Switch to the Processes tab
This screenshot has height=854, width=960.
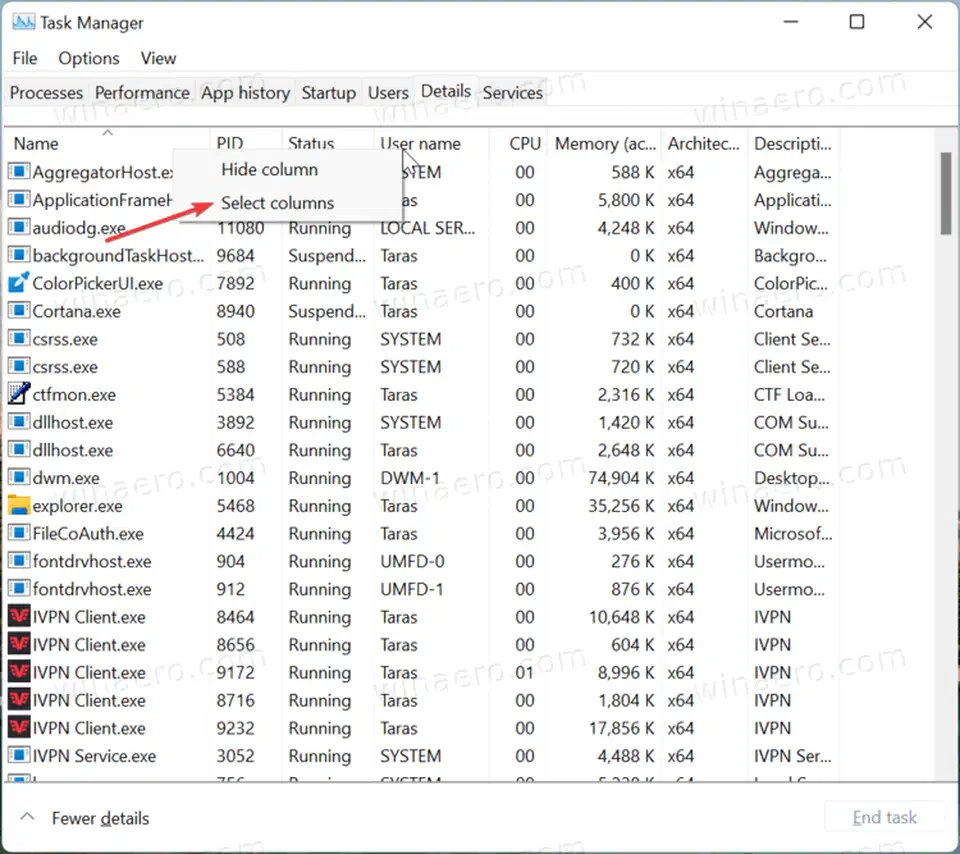(x=47, y=93)
